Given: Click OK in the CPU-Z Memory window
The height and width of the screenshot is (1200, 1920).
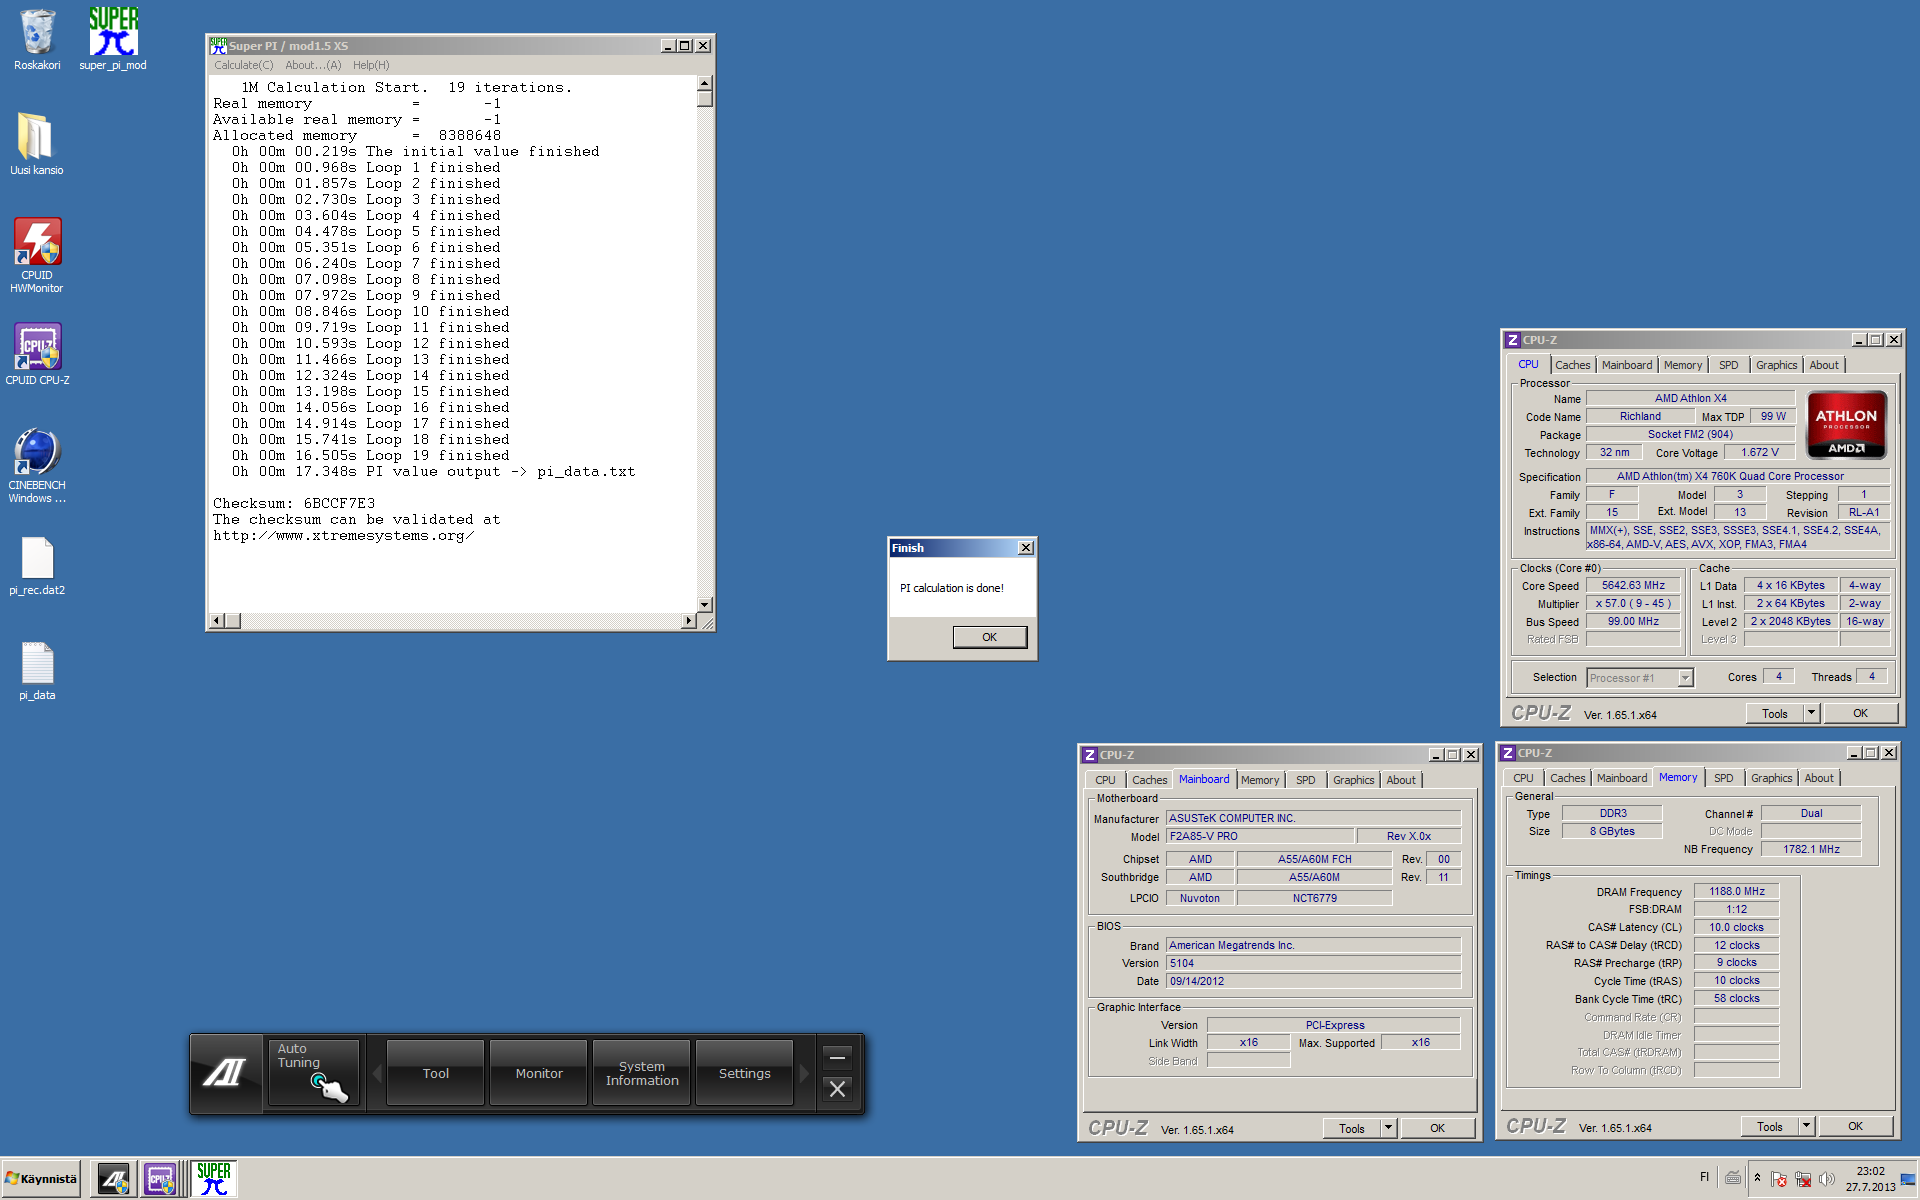Looking at the screenshot, I should [1855, 1126].
